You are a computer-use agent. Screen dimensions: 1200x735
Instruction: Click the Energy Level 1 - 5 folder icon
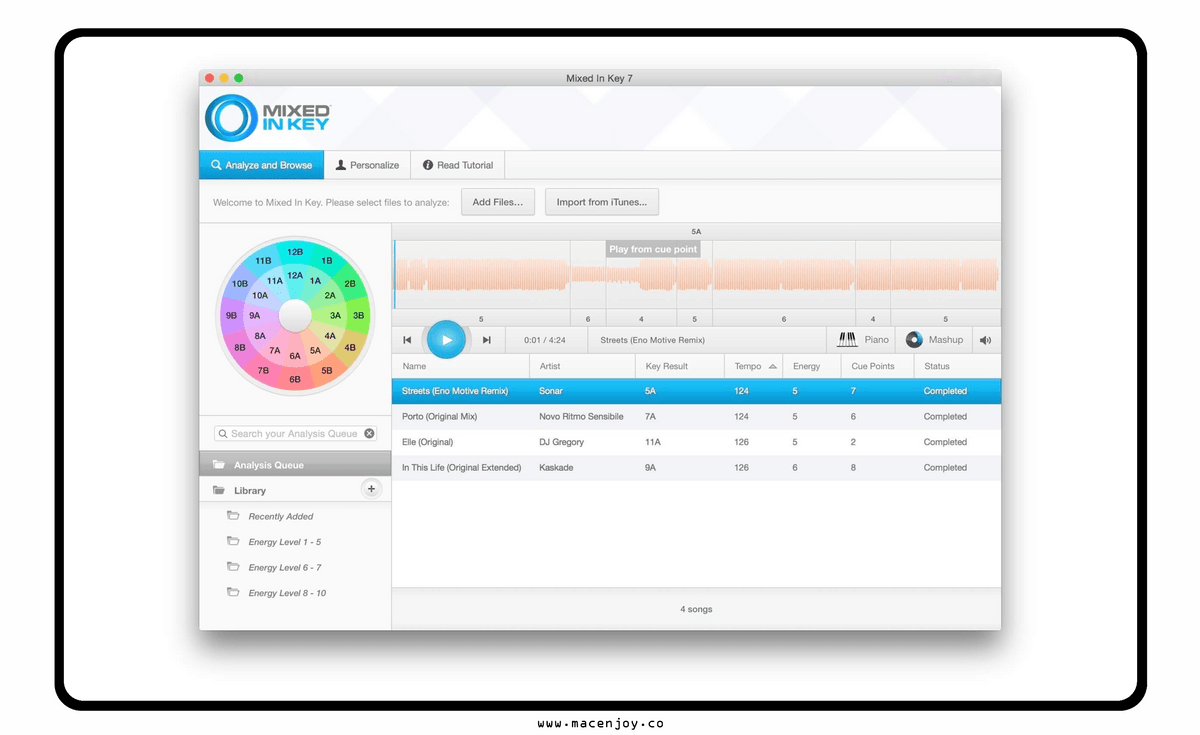click(233, 542)
